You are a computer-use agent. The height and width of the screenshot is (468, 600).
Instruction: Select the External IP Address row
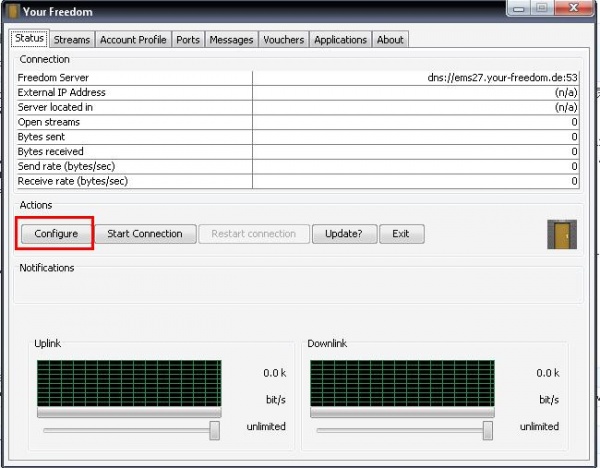click(x=298, y=93)
